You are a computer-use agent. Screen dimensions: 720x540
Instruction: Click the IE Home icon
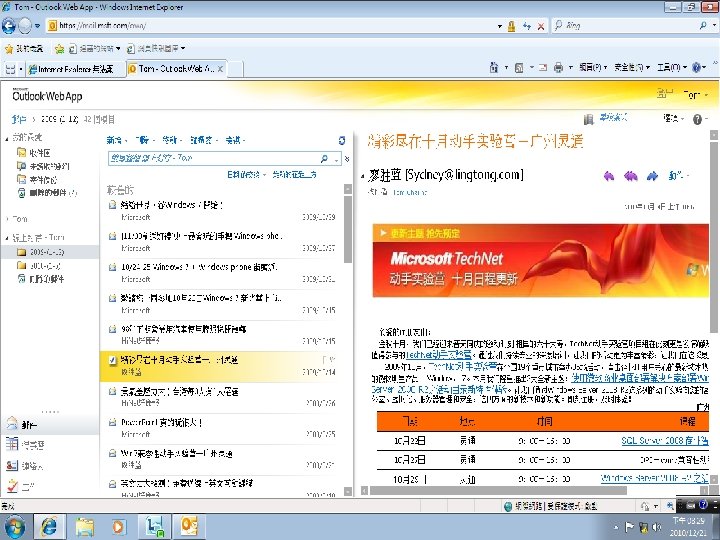[x=494, y=68]
